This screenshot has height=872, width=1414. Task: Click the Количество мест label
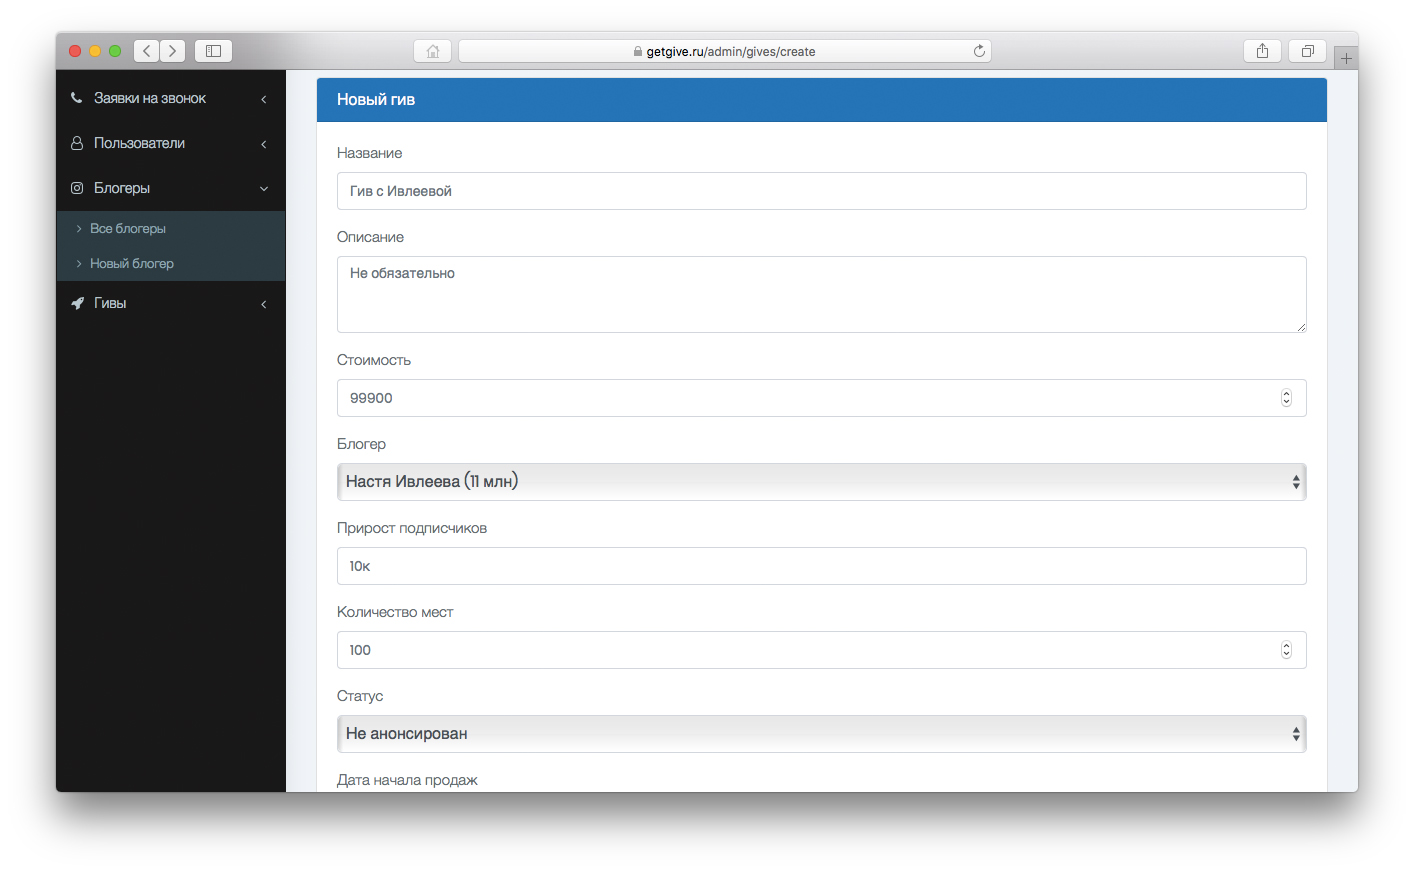pyautogui.click(x=395, y=612)
